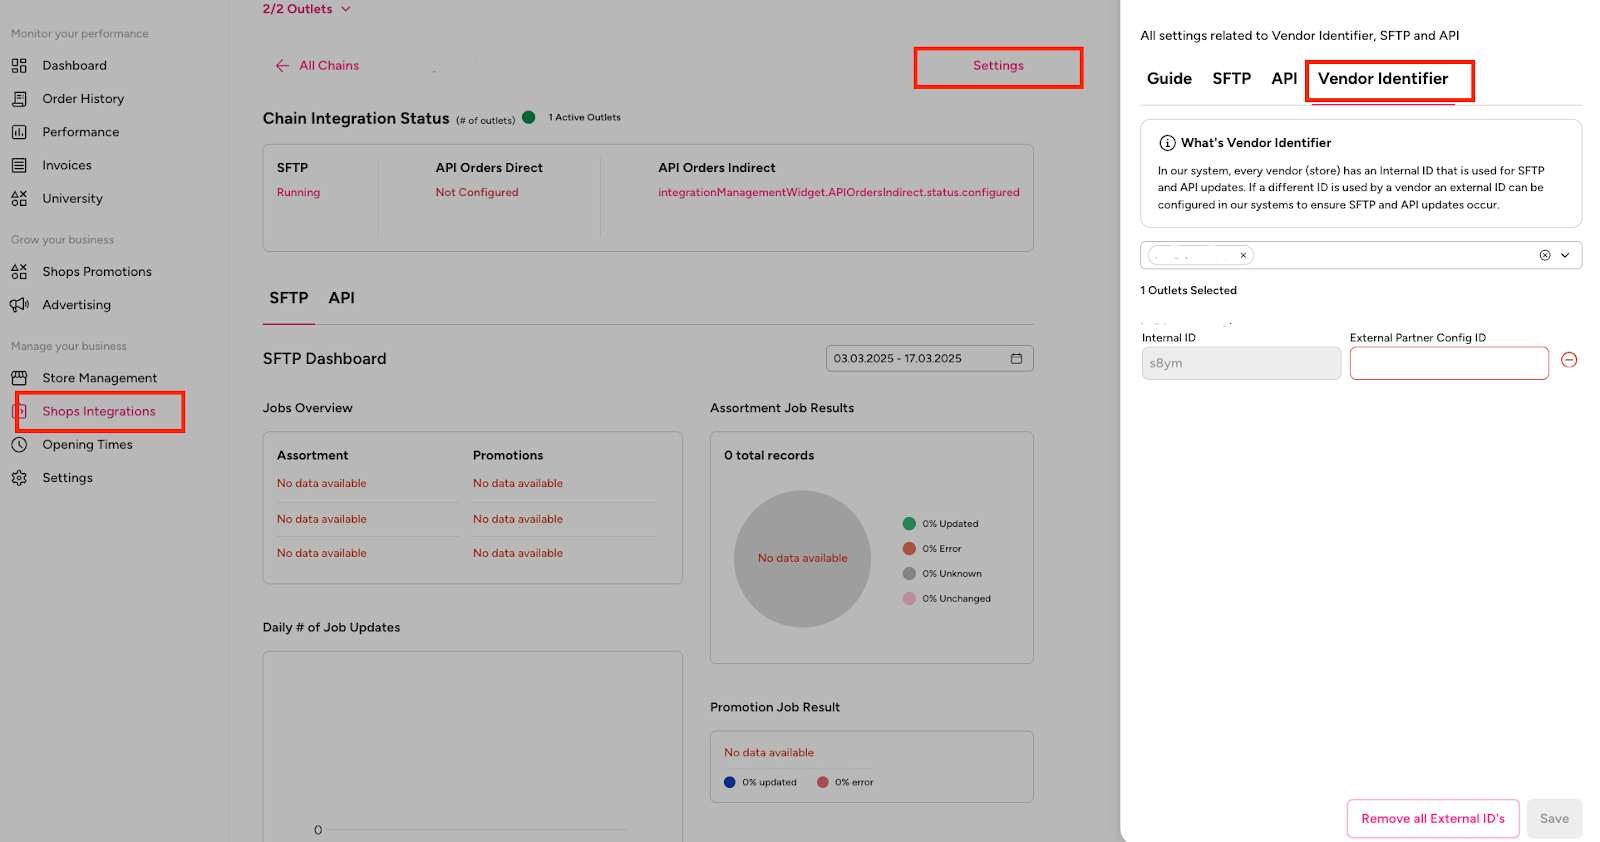Click the calendar icon in date range

point(1016,359)
